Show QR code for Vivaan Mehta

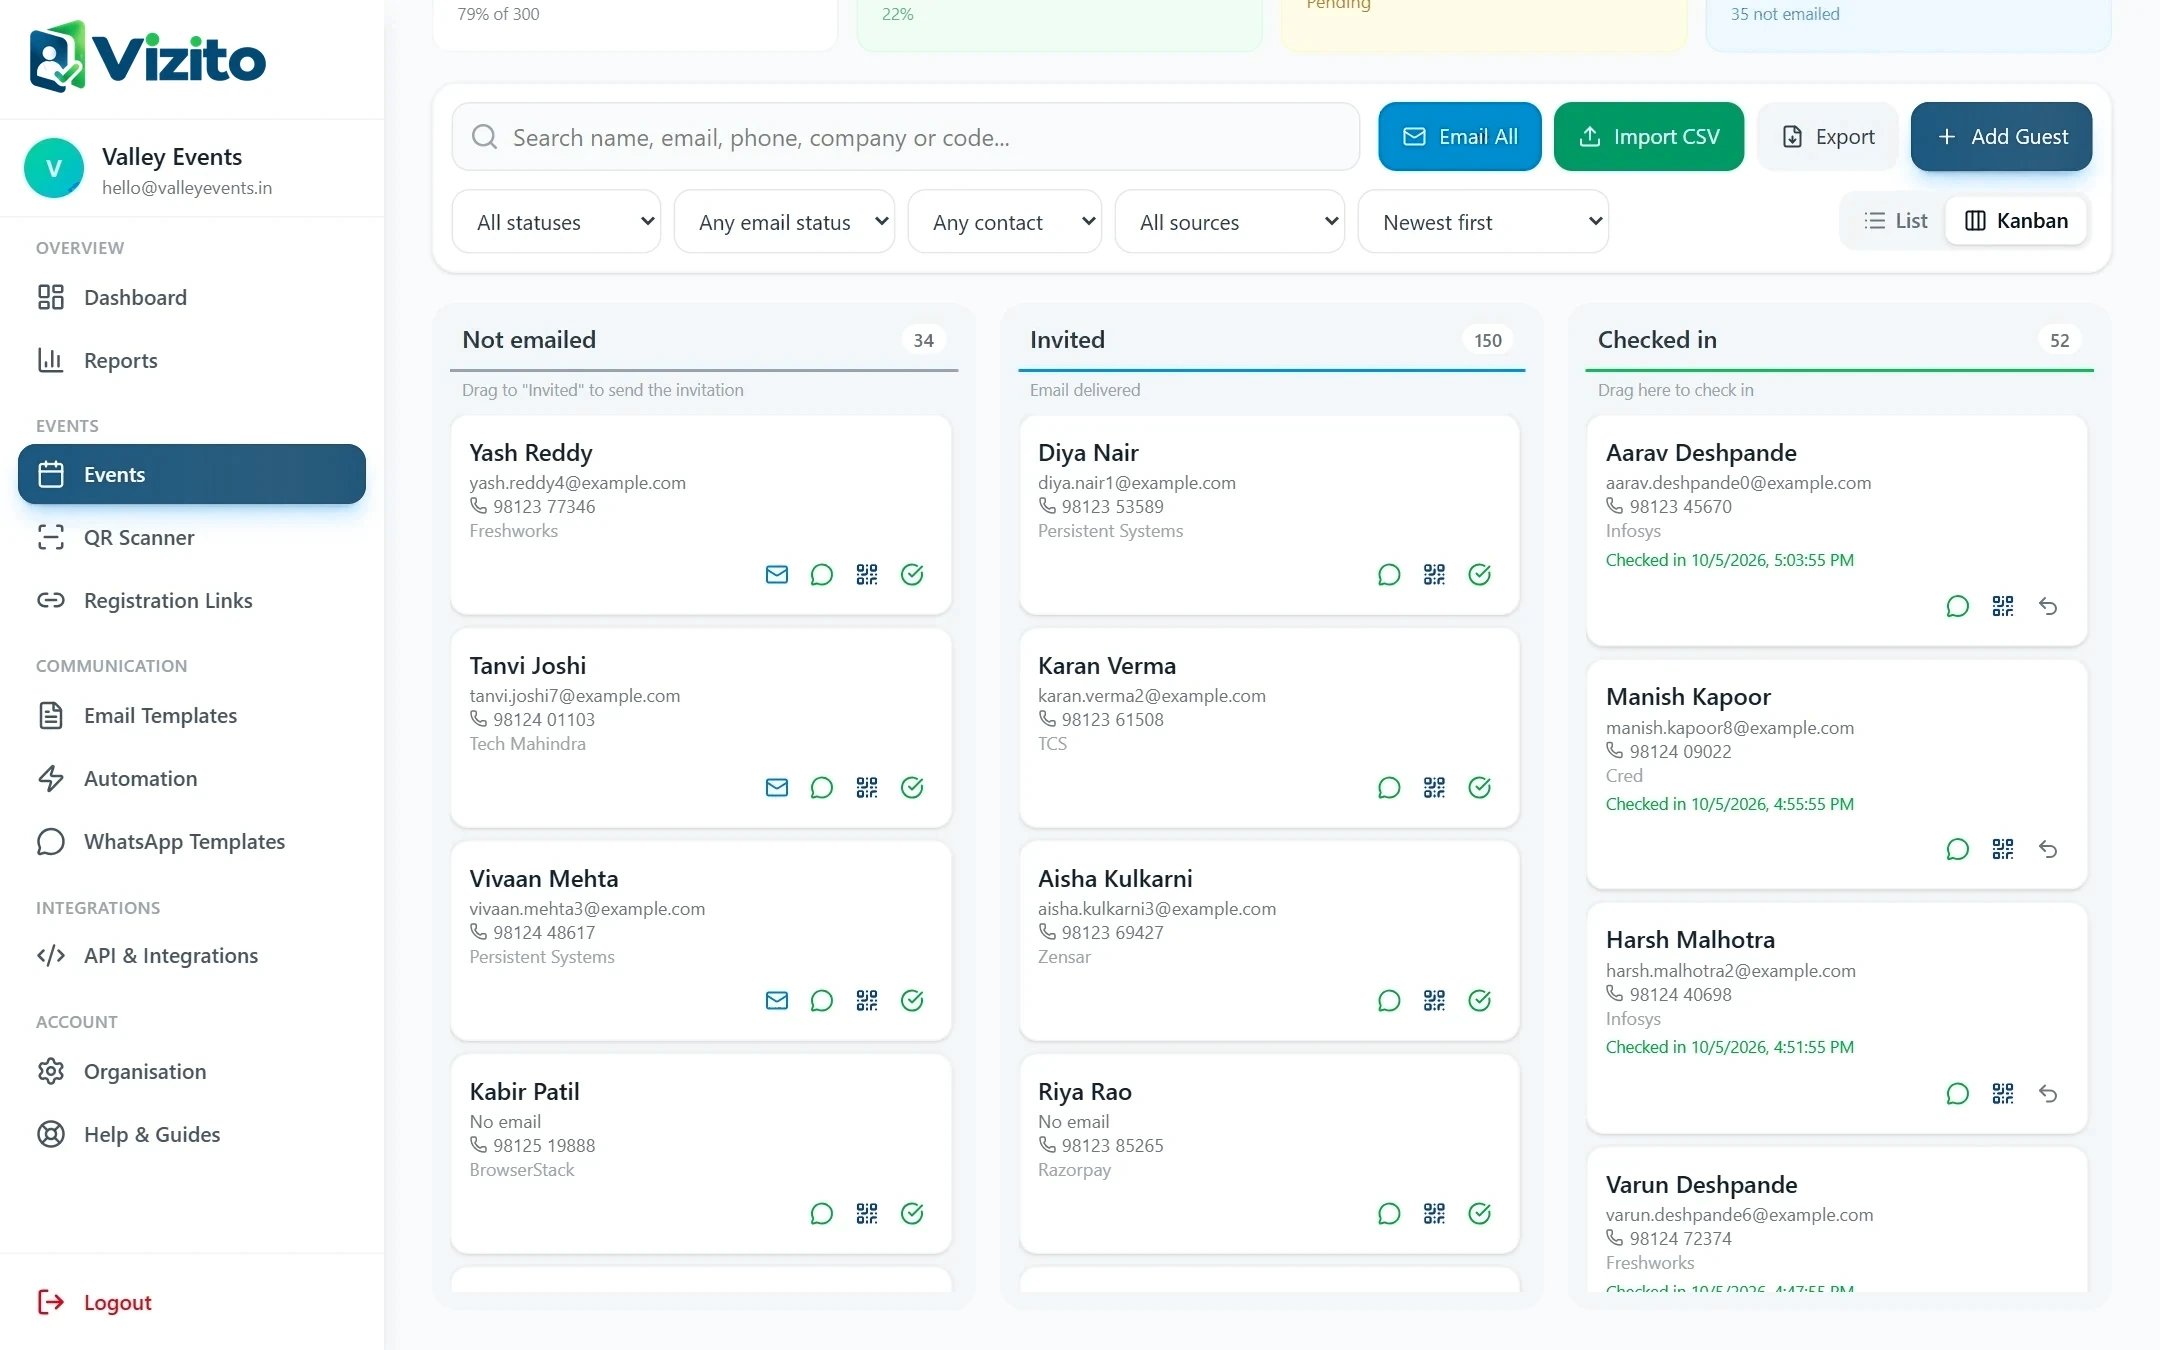(x=866, y=1000)
